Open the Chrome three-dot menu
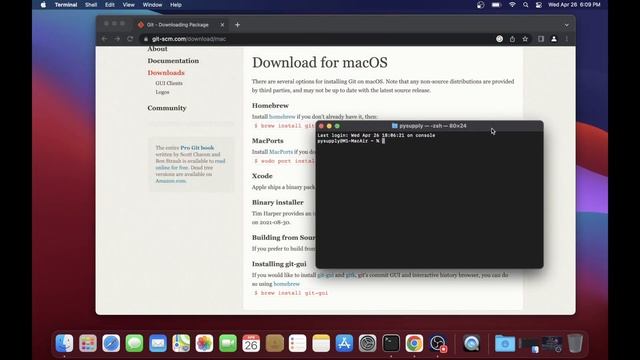The height and width of the screenshot is (360, 640). point(567,39)
